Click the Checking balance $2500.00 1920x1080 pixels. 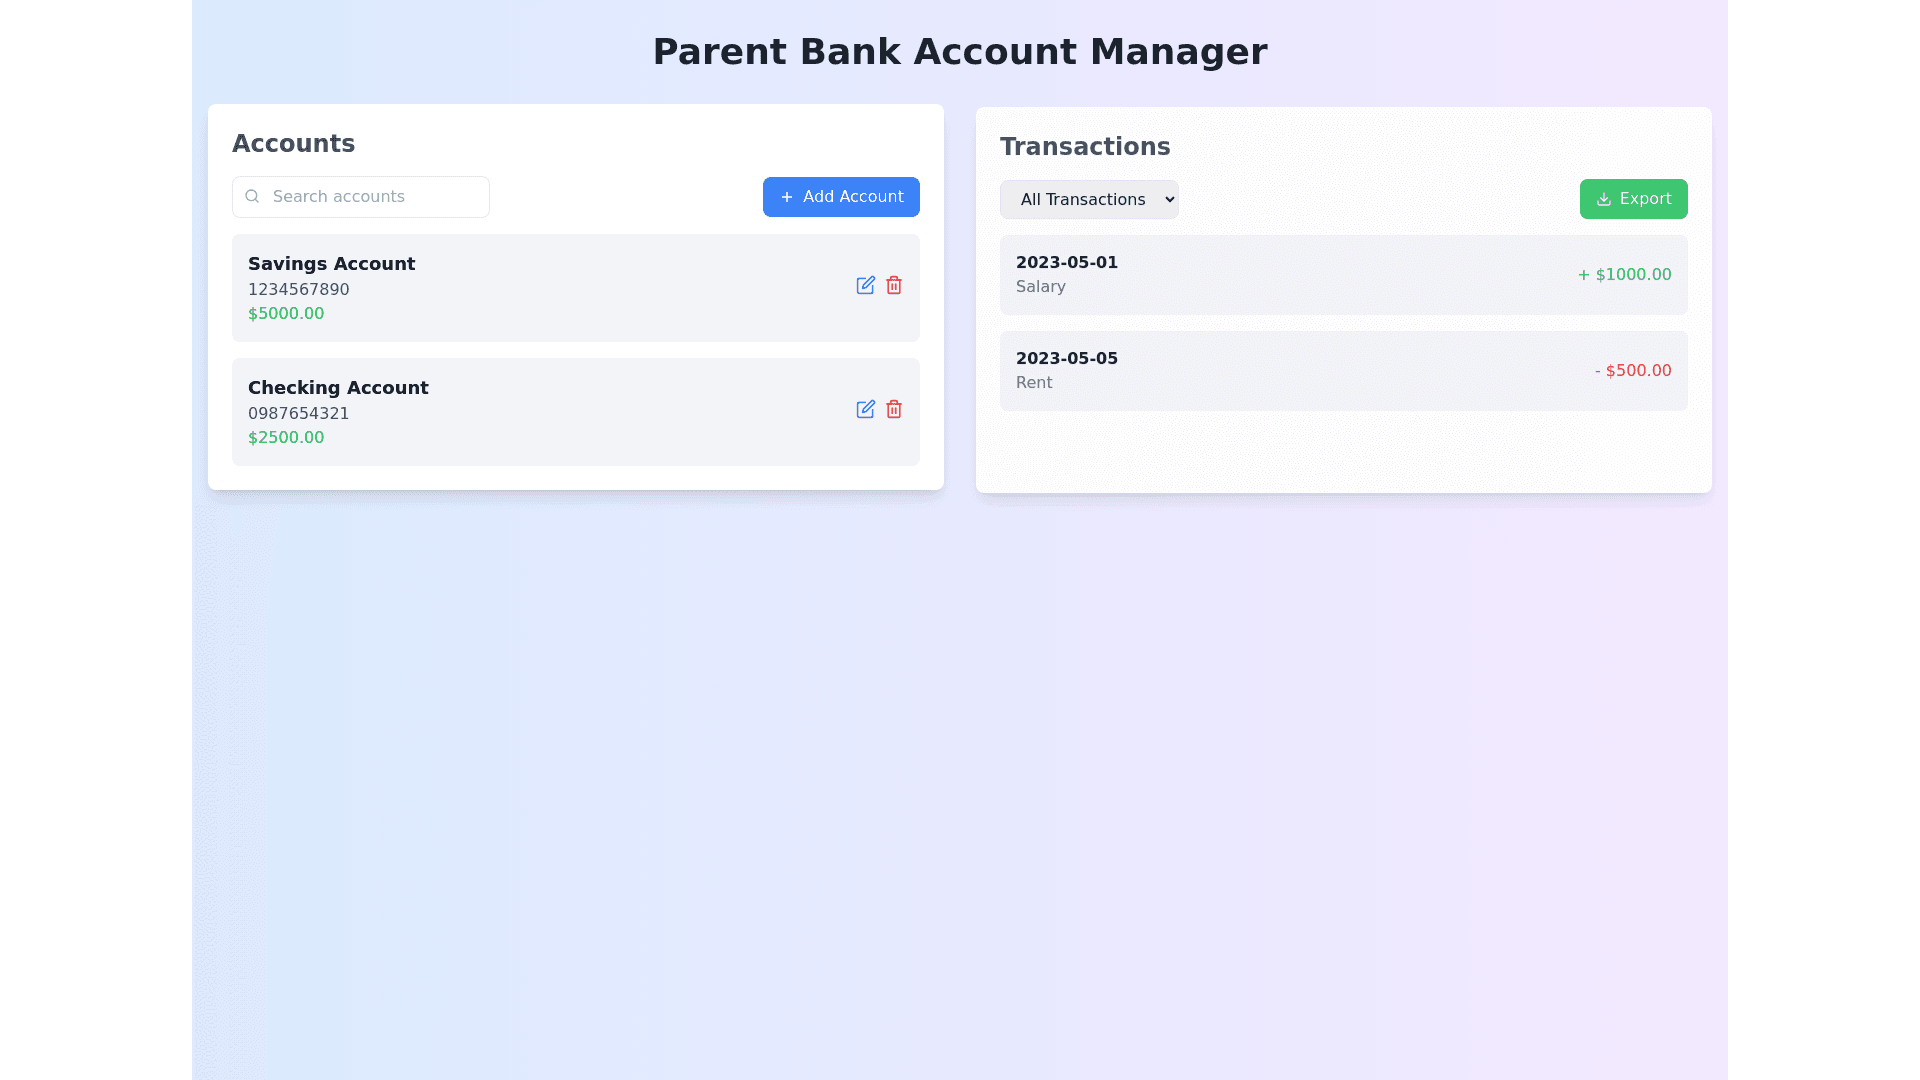click(286, 438)
